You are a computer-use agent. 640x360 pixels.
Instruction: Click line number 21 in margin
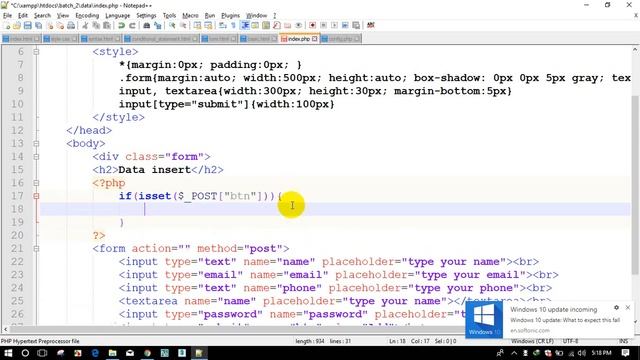[x=17, y=248]
